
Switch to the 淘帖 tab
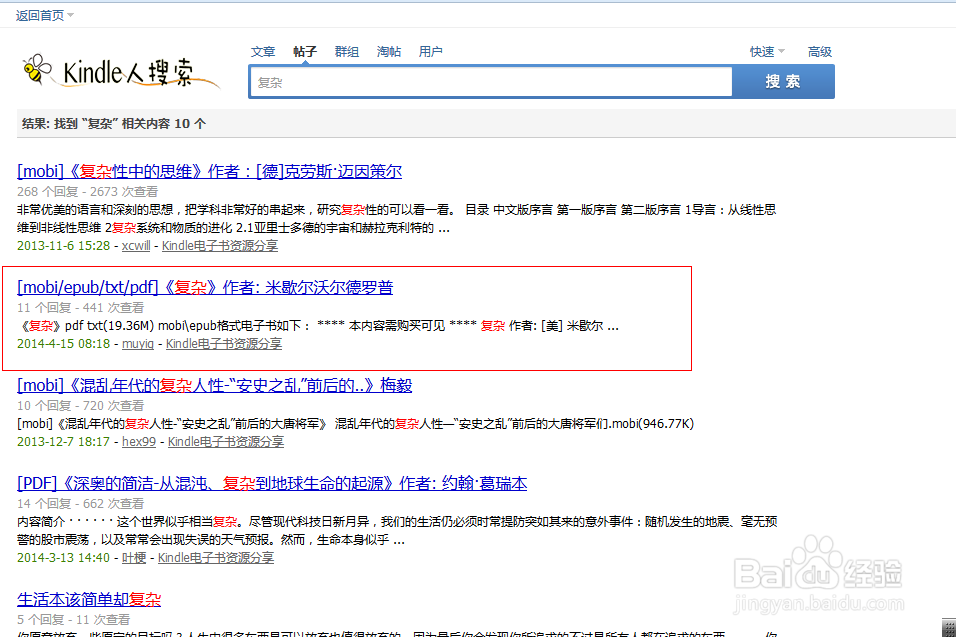(x=388, y=51)
